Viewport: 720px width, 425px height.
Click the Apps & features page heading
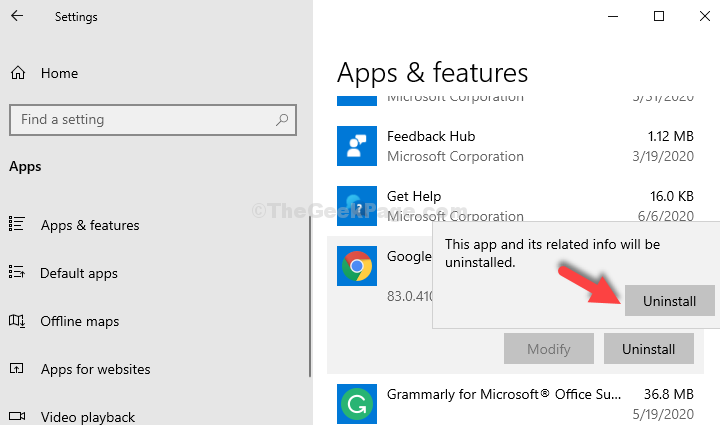click(x=433, y=73)
